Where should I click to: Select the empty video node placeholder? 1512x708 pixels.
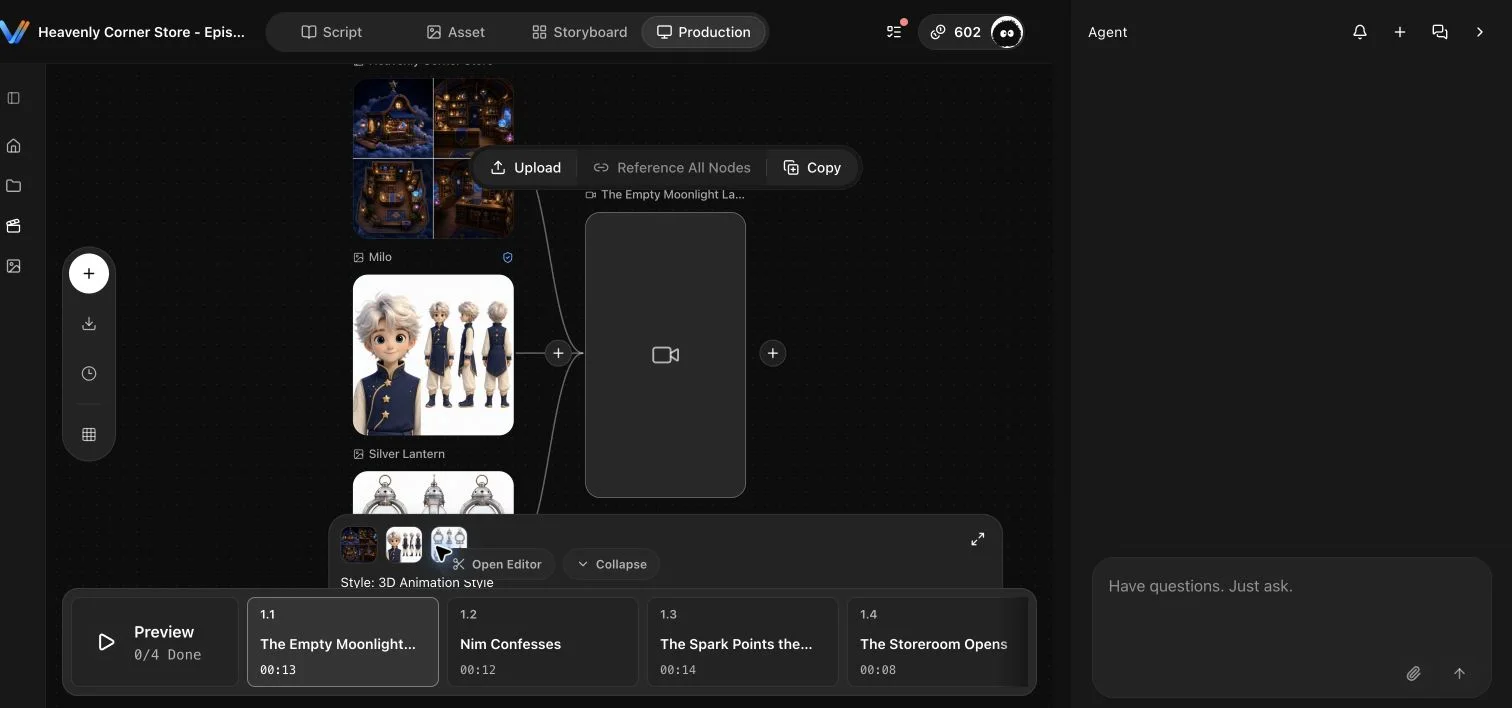(x=665, y=355)
